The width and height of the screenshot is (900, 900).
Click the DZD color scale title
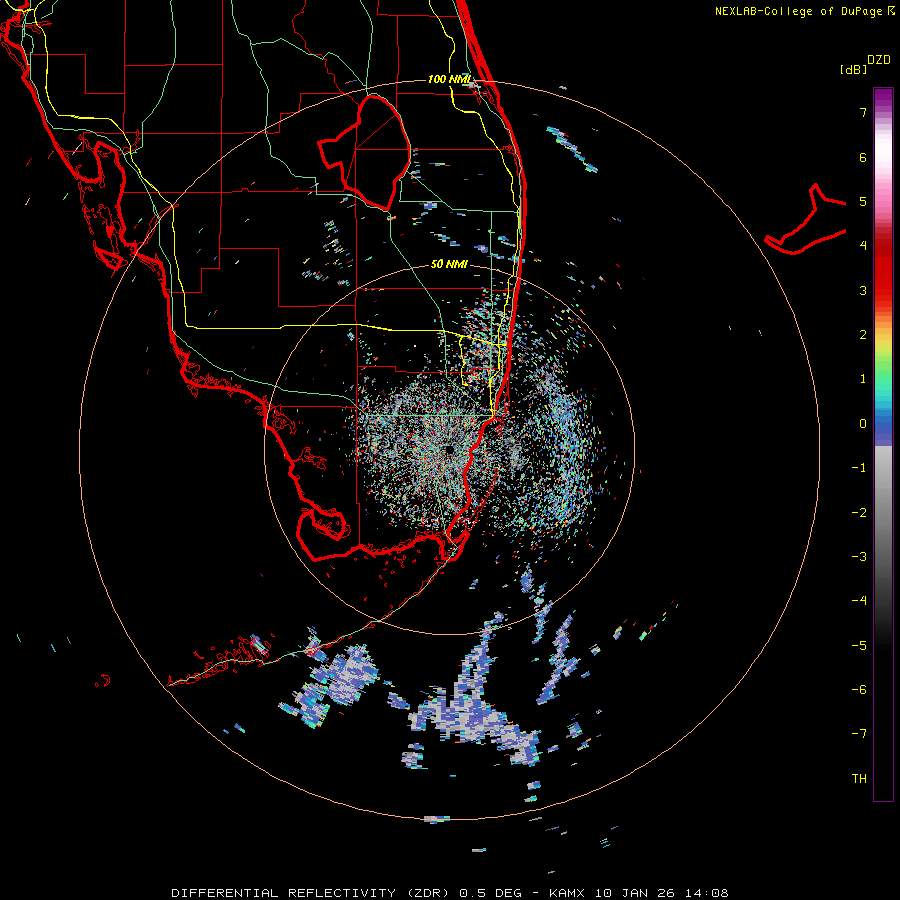pyautogui.click(x=879, y=60)
